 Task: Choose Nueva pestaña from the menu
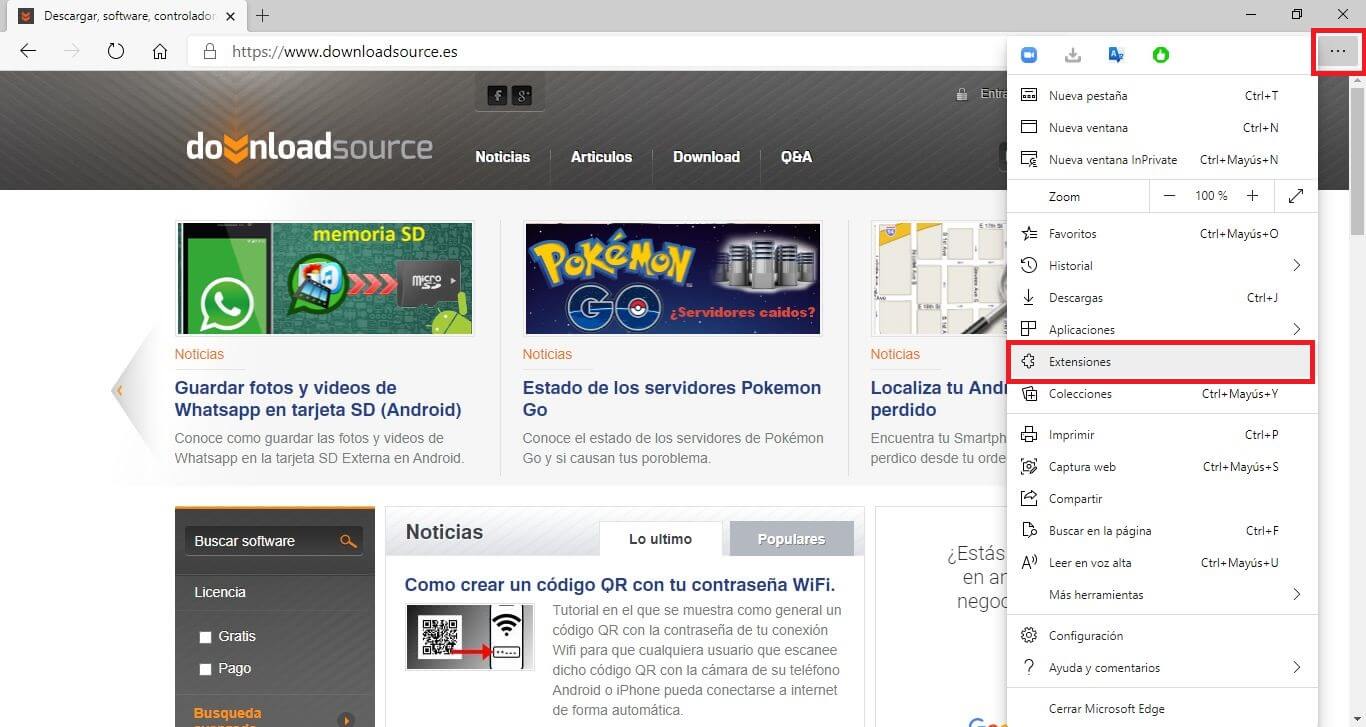click(x=1162, y=96)
